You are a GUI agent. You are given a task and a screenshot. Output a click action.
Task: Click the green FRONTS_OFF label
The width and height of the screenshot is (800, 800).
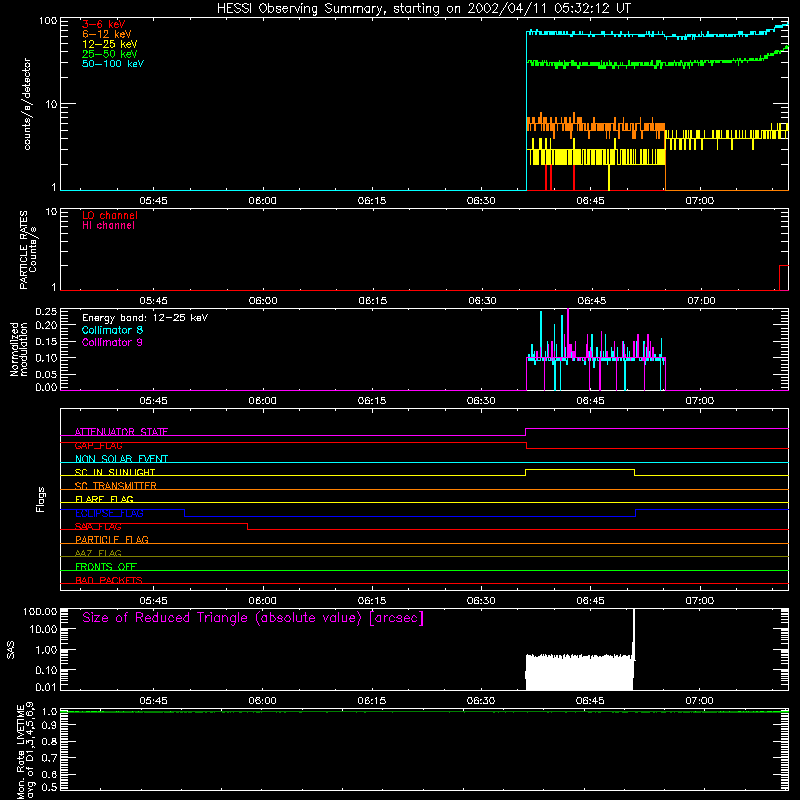point(106,567)
